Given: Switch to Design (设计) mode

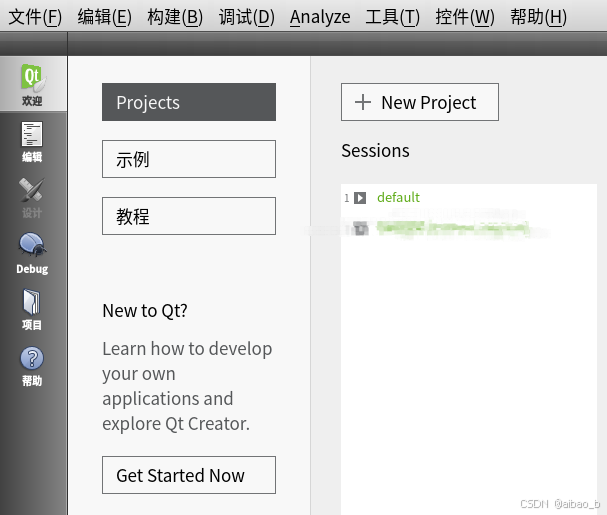Looking at the screenshot, I should pyautogui.click(x=33, y=197).
